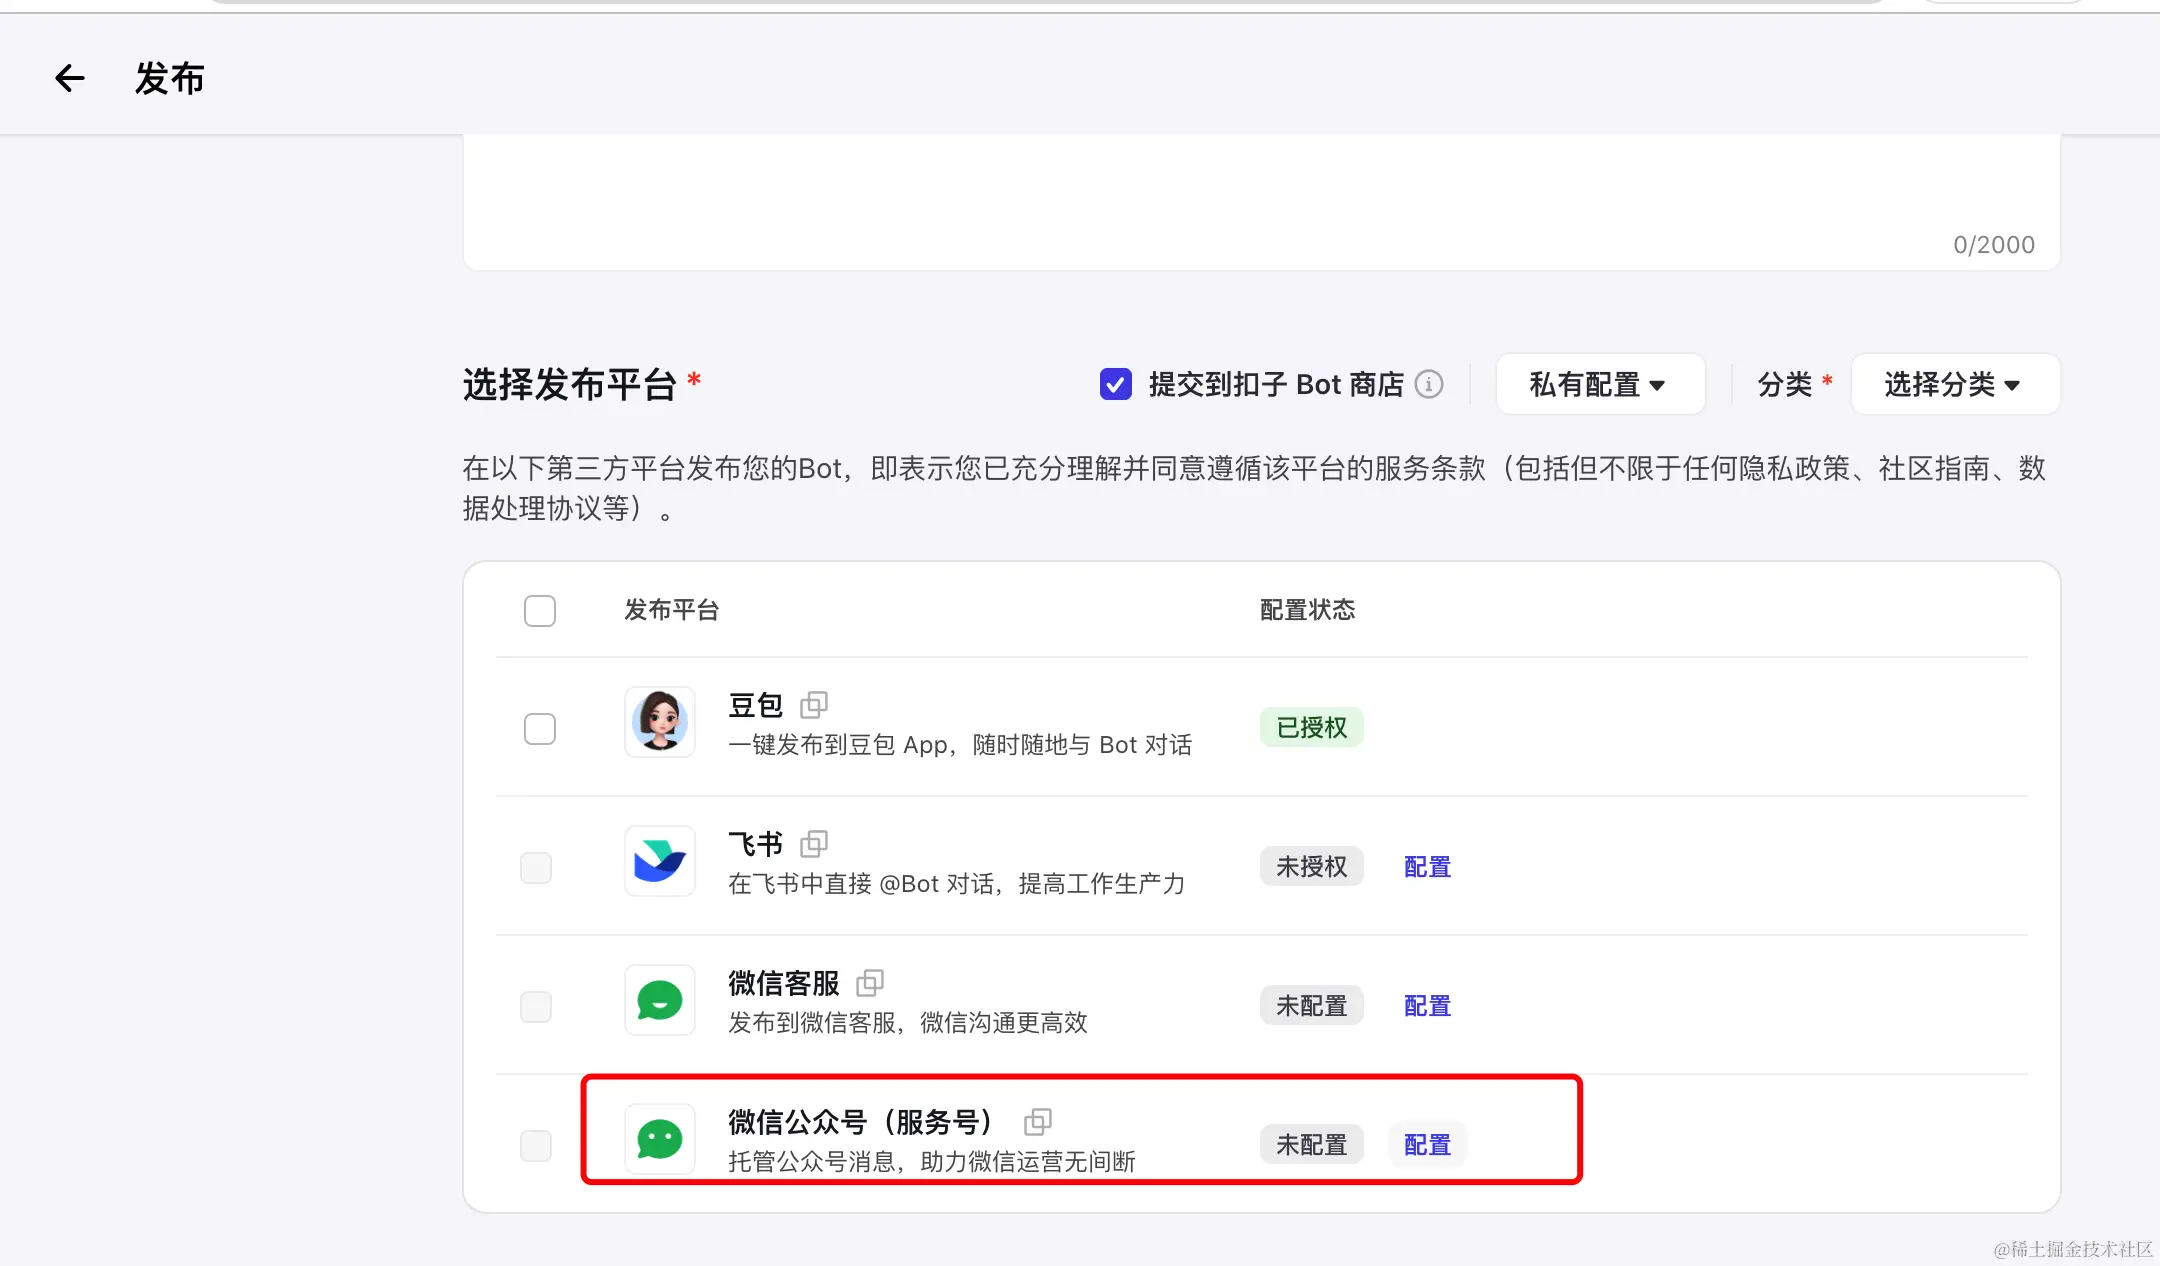Click the 微信客服 green chat icon
The image size is (2160, 1266).
[x=660, y=1000]
